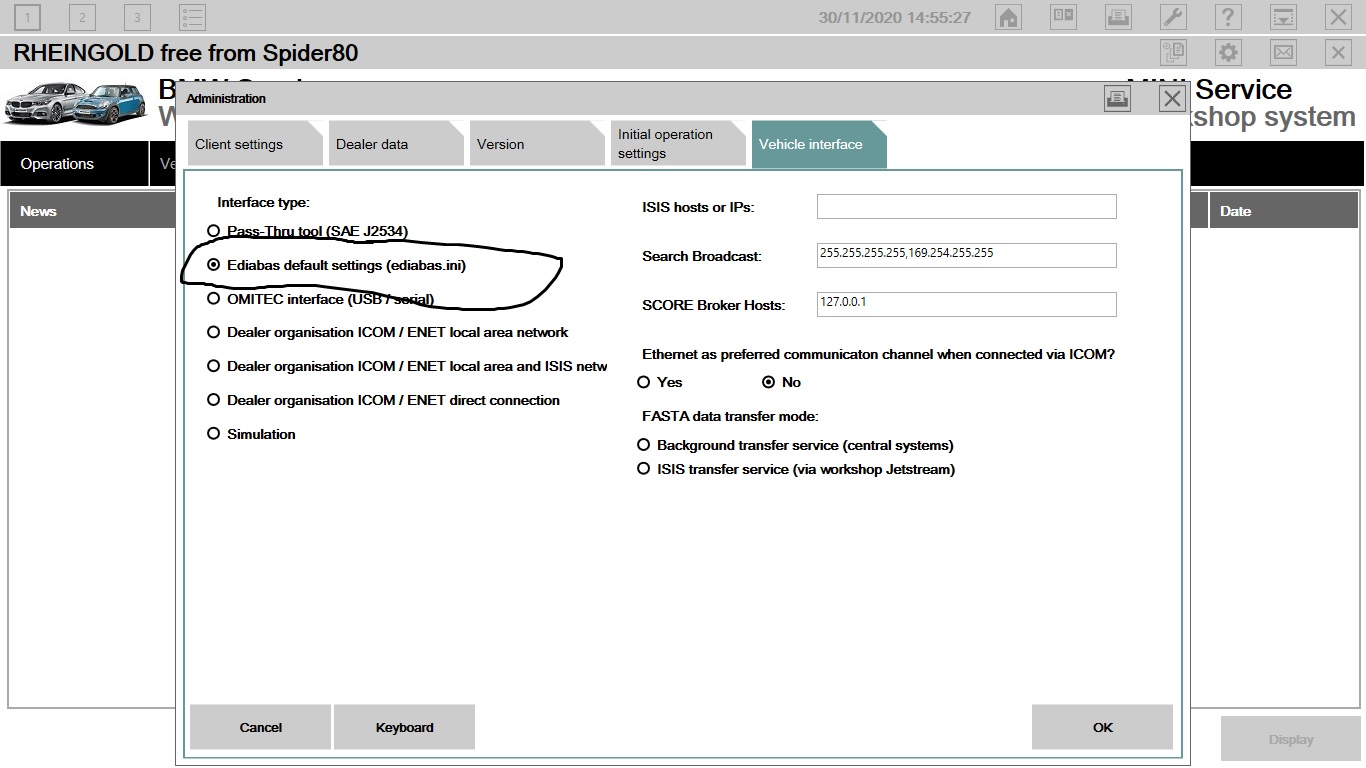
Task: Open the help question mark icon
Action: pyautogui.click(x=1228, y=17)
